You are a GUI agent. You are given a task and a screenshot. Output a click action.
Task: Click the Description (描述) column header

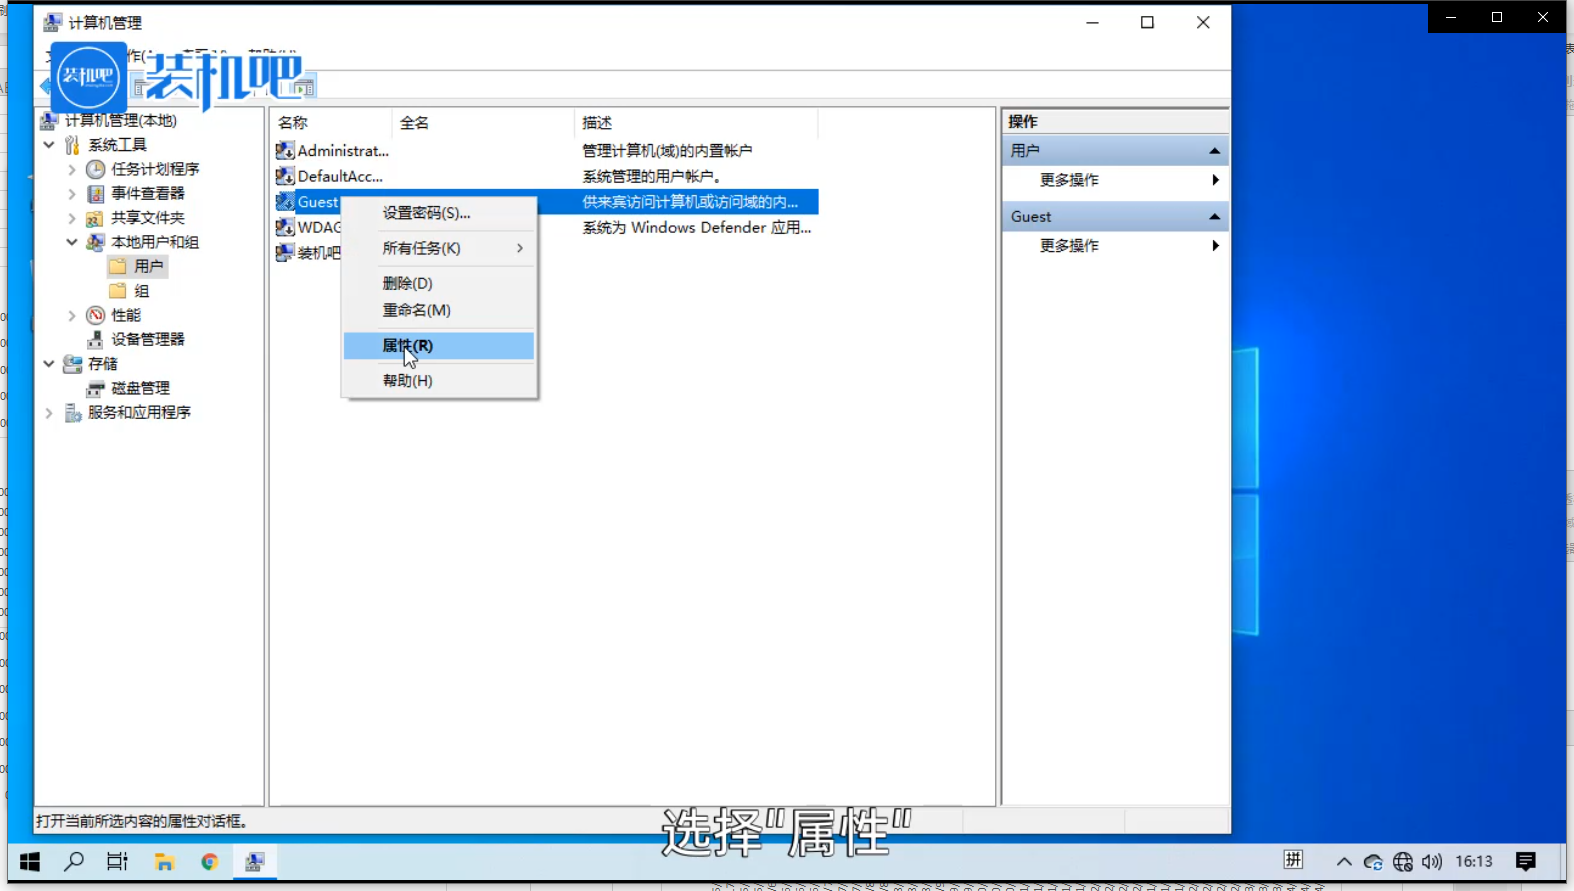pyautogui.click(x=597, y=123)
